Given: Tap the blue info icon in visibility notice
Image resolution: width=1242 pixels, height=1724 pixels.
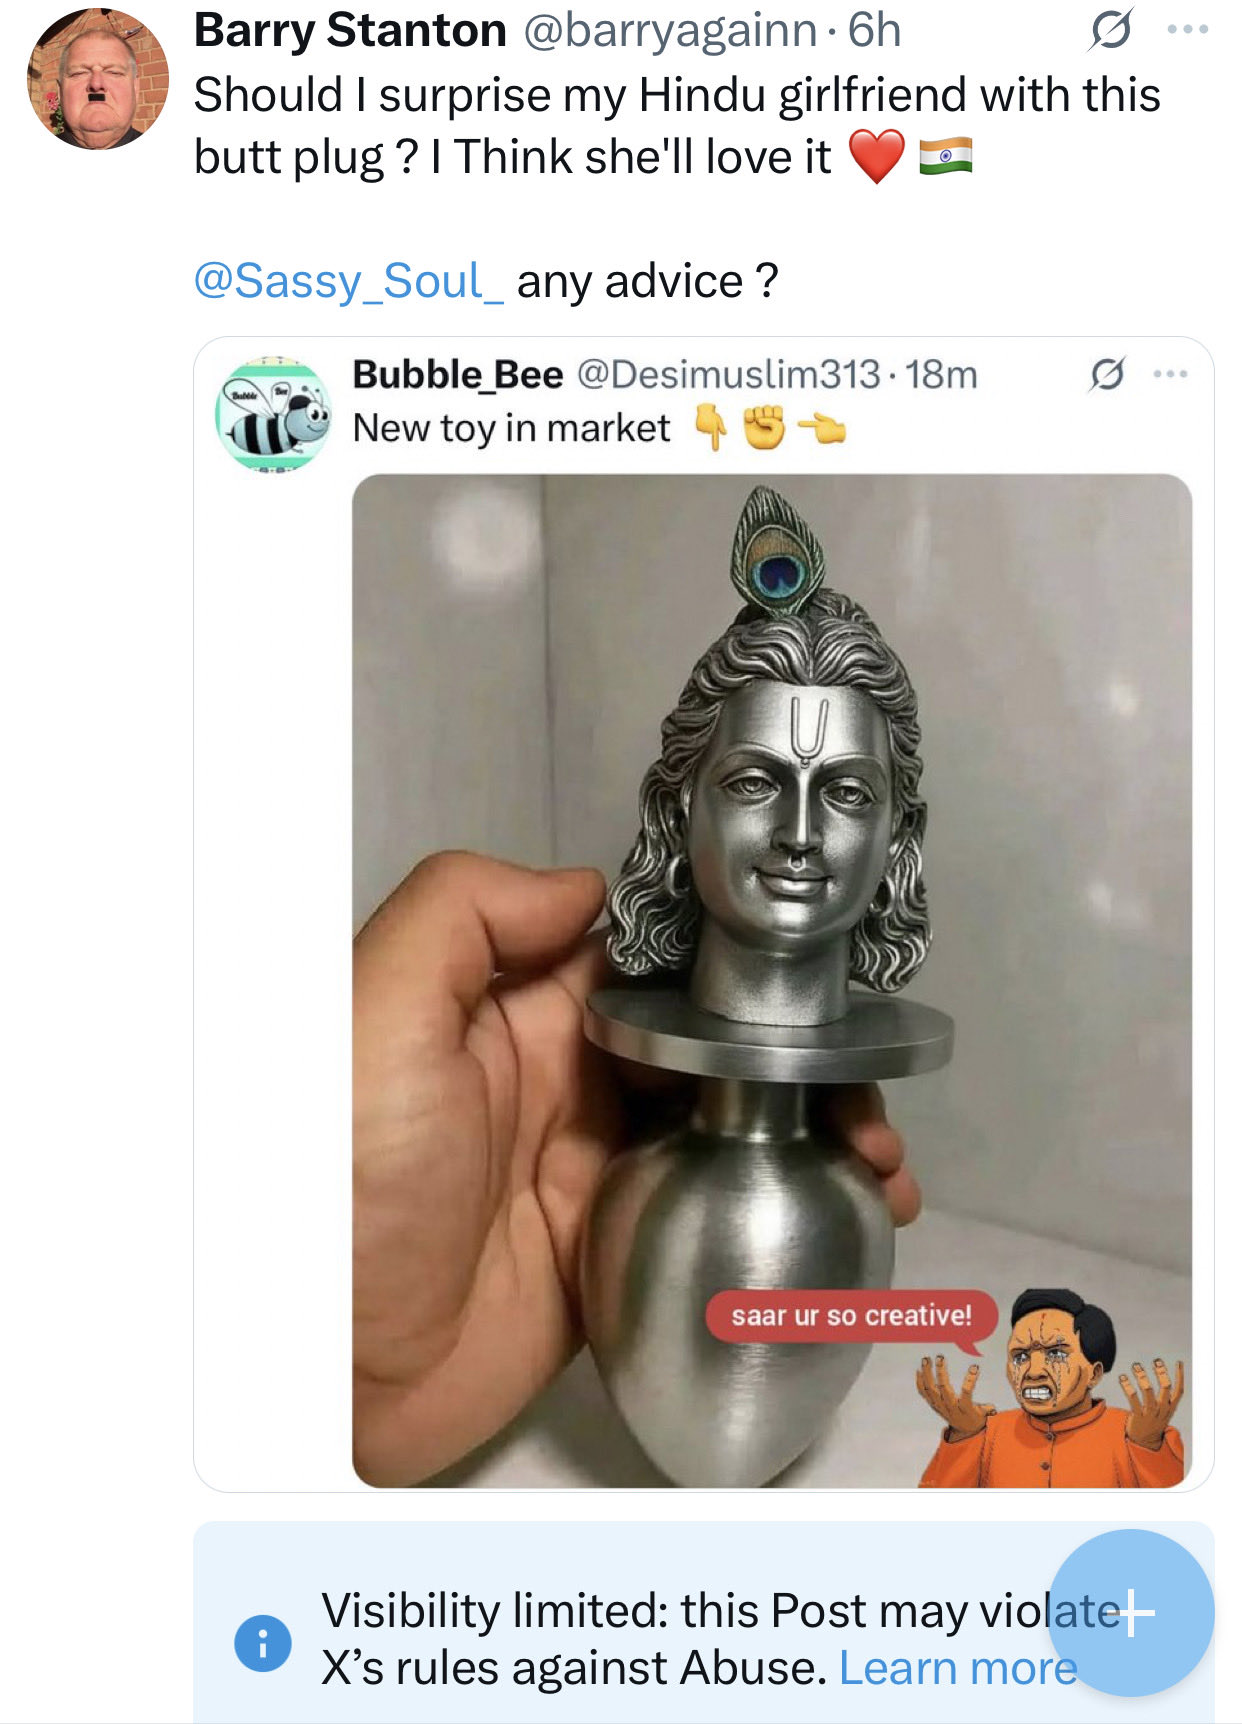Looking at the screenshot, I should click(263, 1642).
